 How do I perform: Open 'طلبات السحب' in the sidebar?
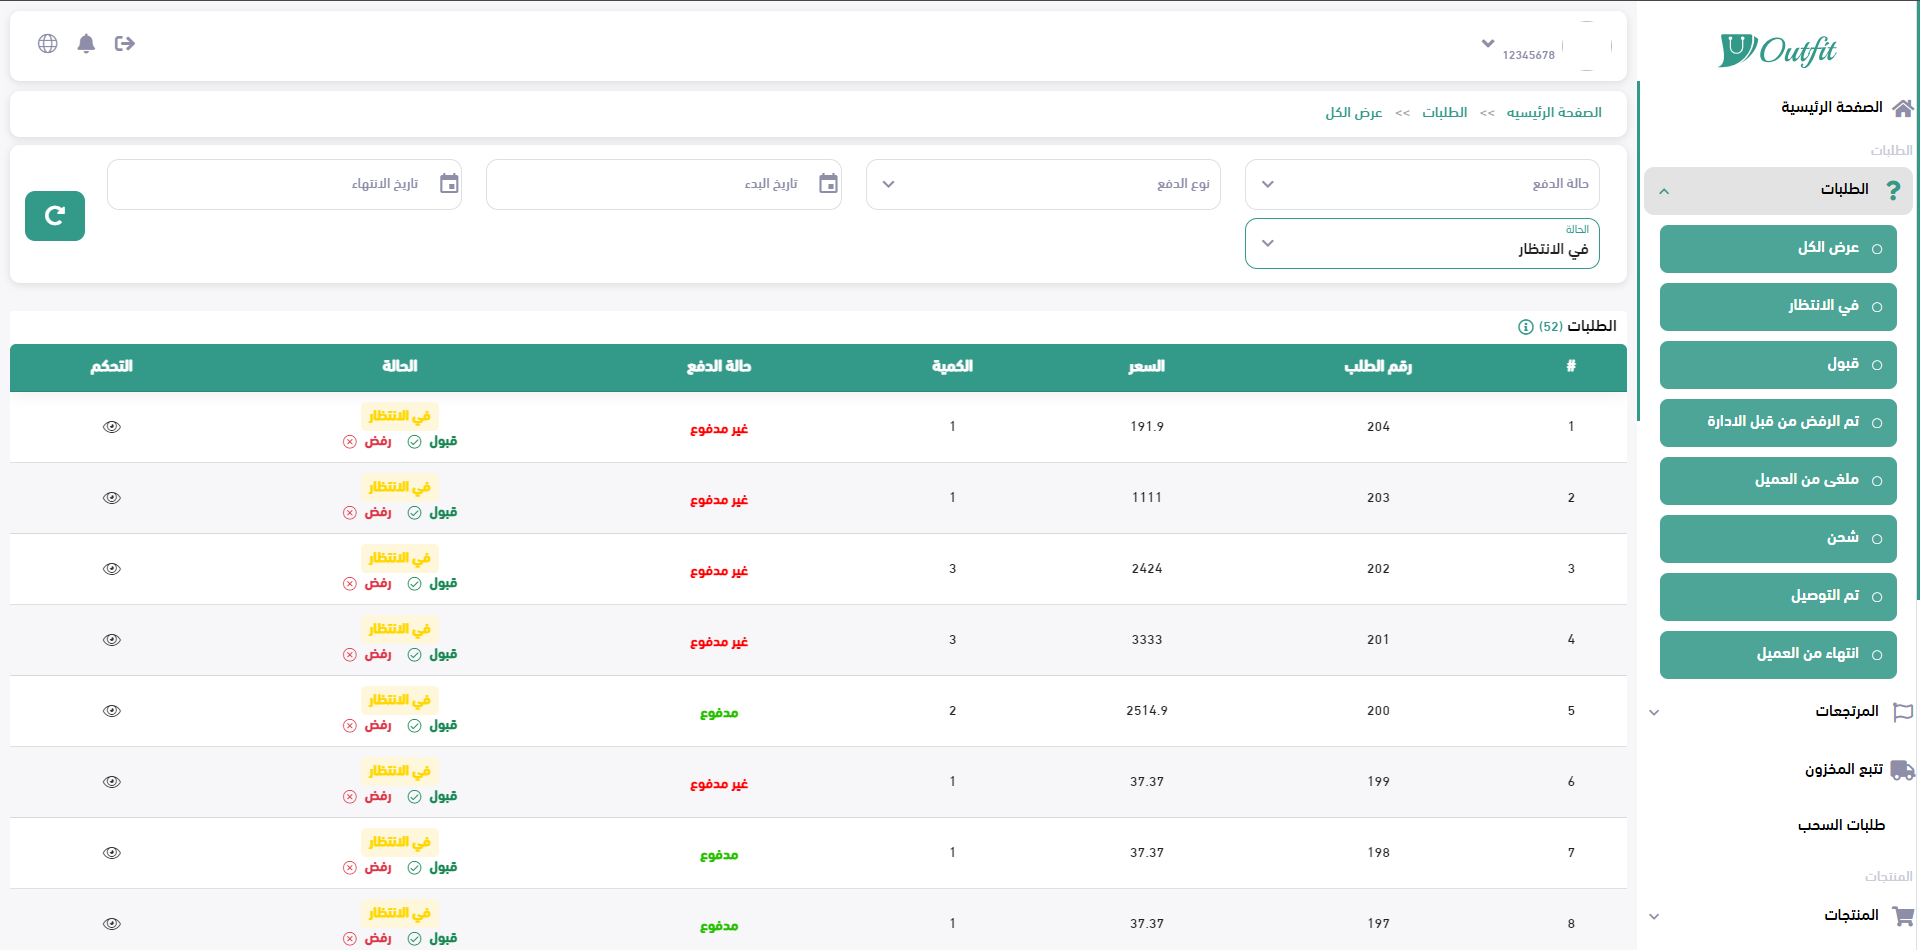(x=1841, y=826)
